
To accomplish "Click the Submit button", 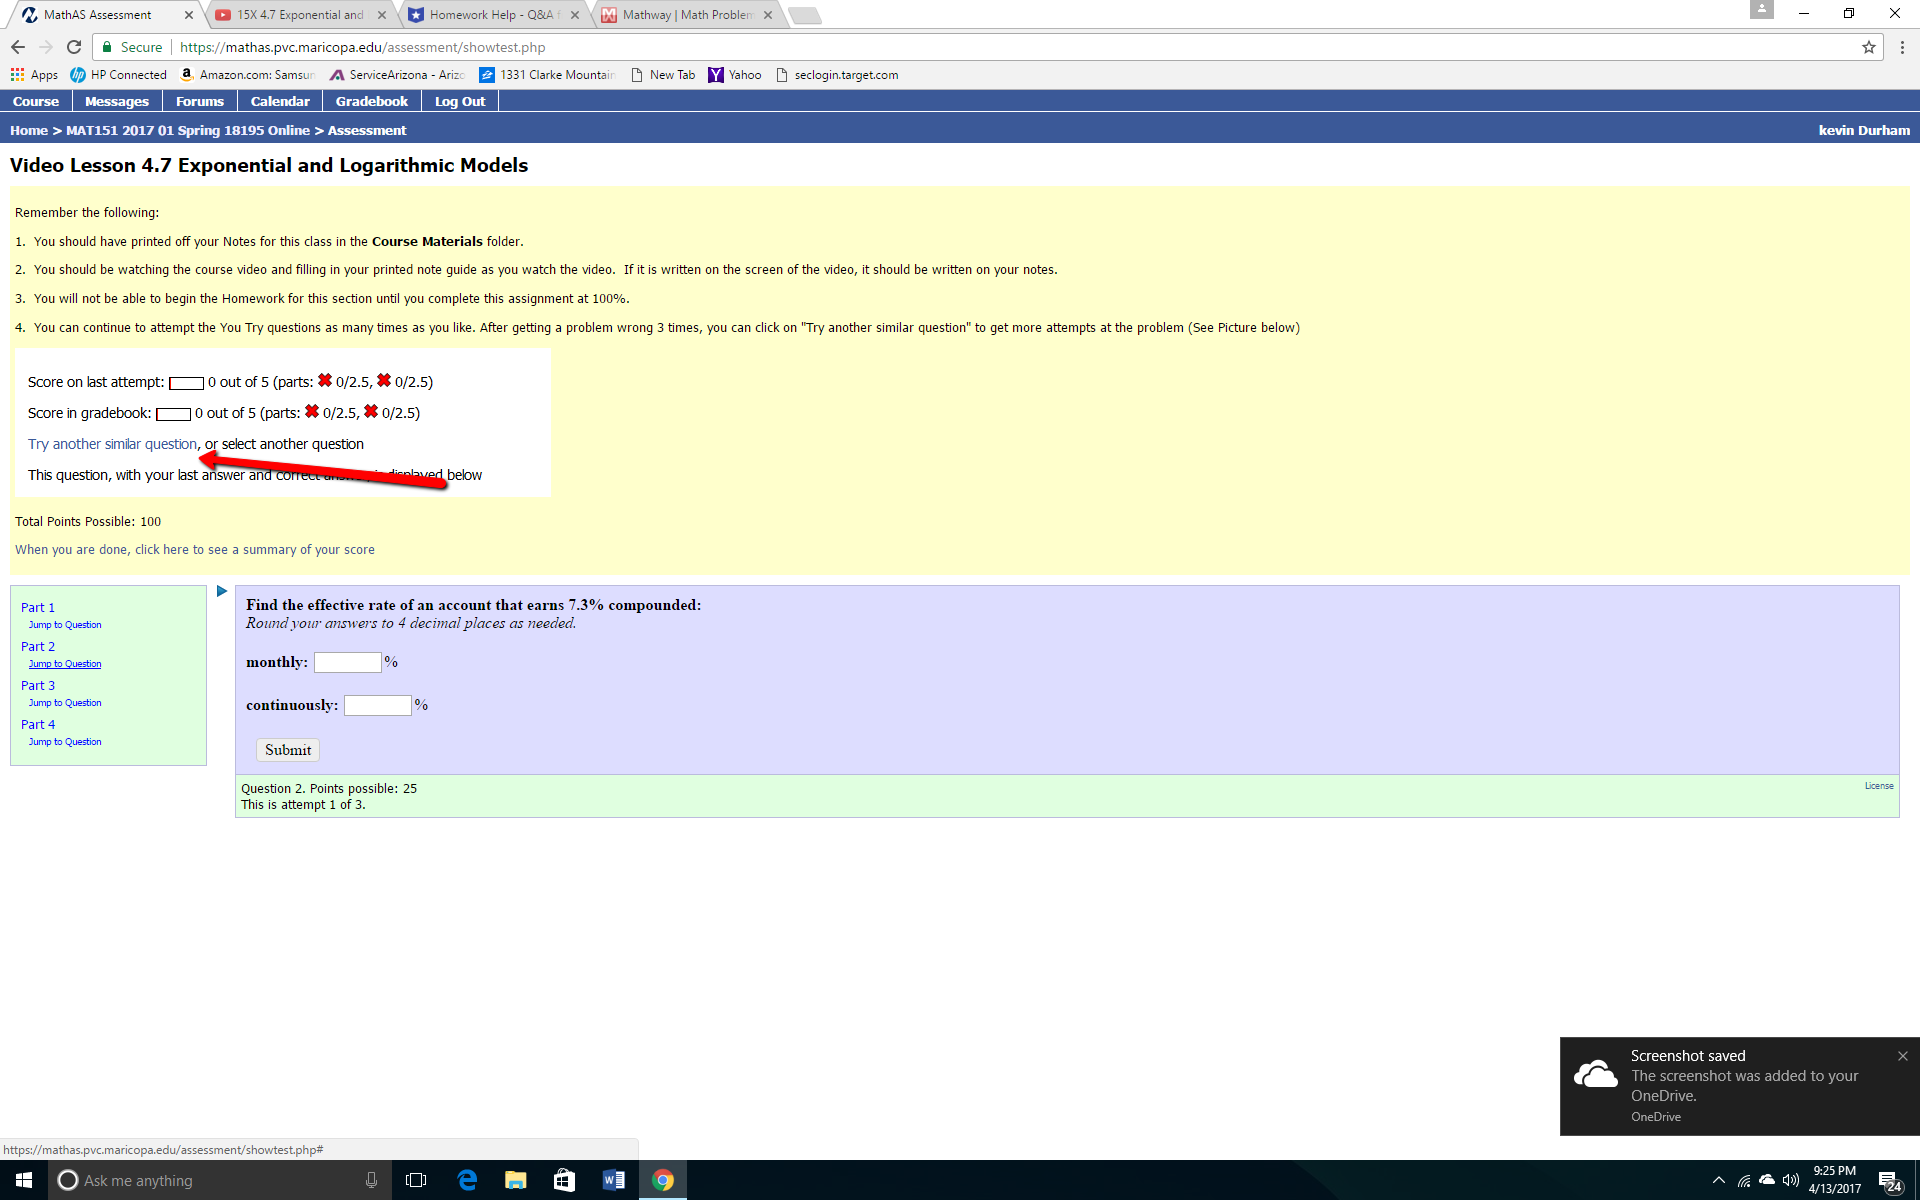I will click(x=288, y=749).
